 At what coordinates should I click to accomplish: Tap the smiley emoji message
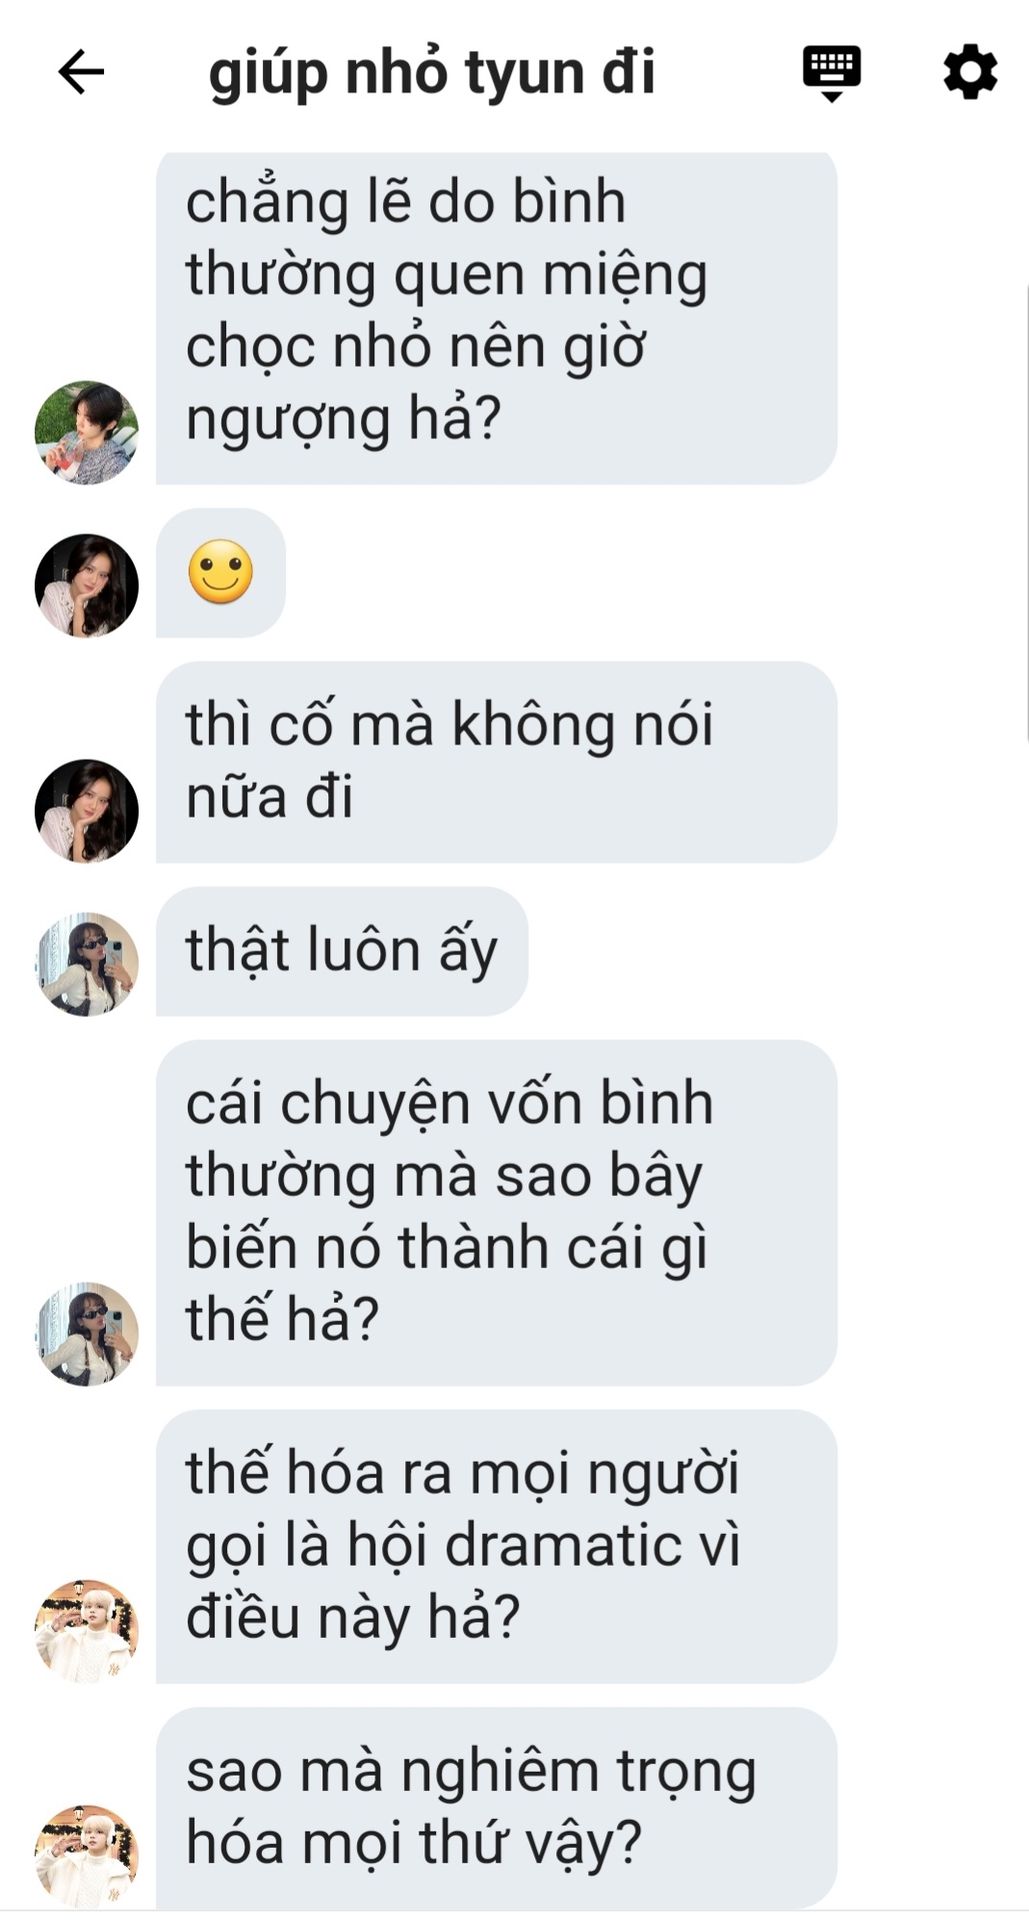click(221, 572)
